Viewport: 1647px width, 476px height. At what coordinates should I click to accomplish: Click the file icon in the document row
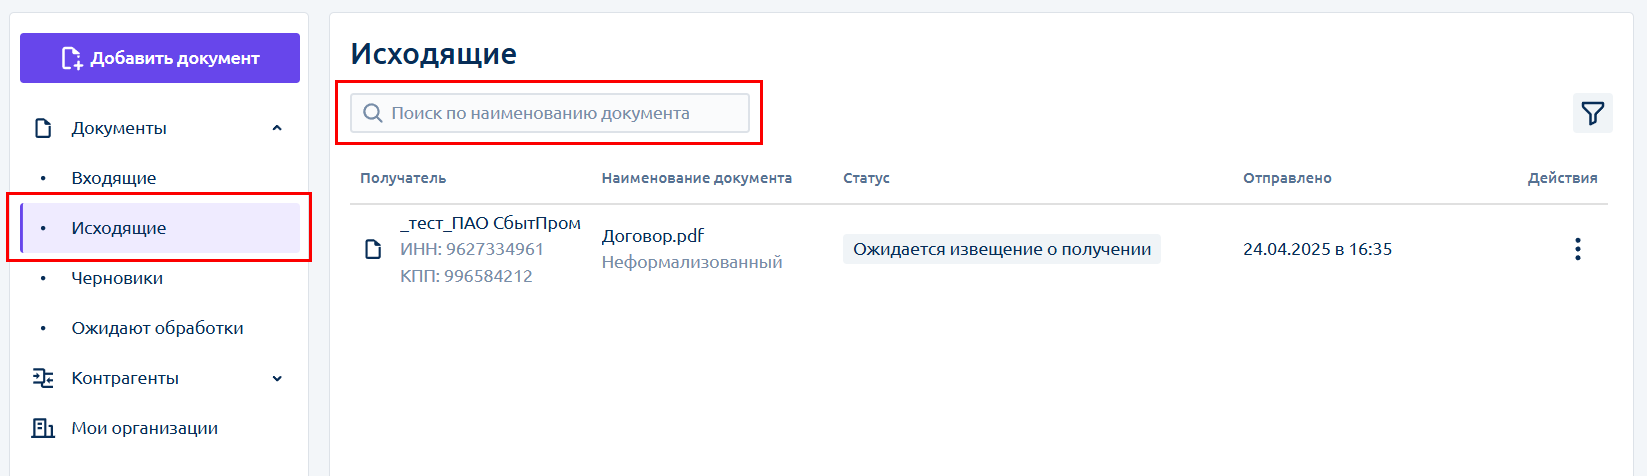(x=373, y=249)
